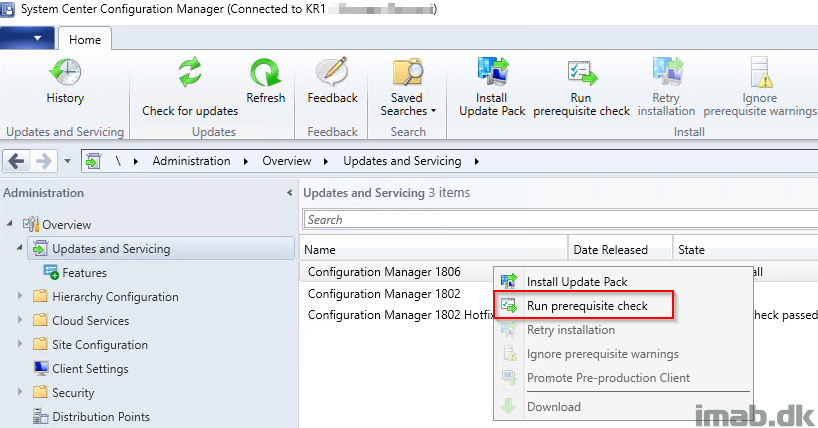
Task: Click Updates and Servicing breadcrumb segment
Action: coord(402,161)
